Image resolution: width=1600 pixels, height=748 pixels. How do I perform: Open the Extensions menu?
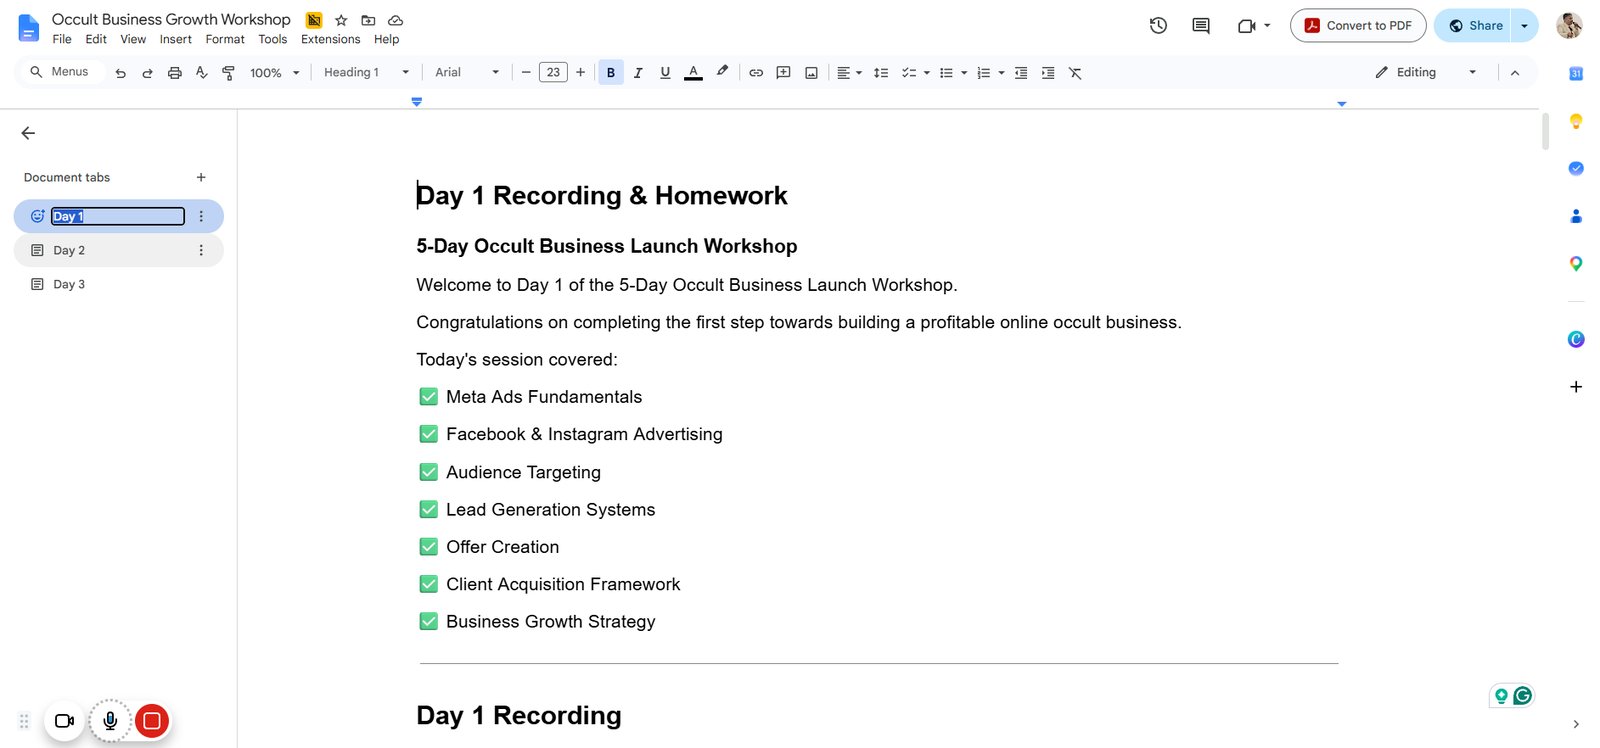(330, 40)
